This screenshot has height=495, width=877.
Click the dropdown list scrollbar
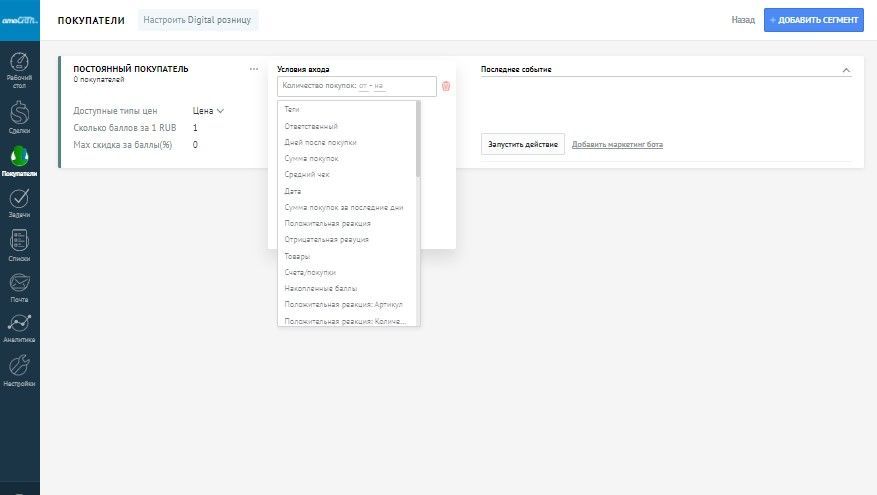(418, 140)
